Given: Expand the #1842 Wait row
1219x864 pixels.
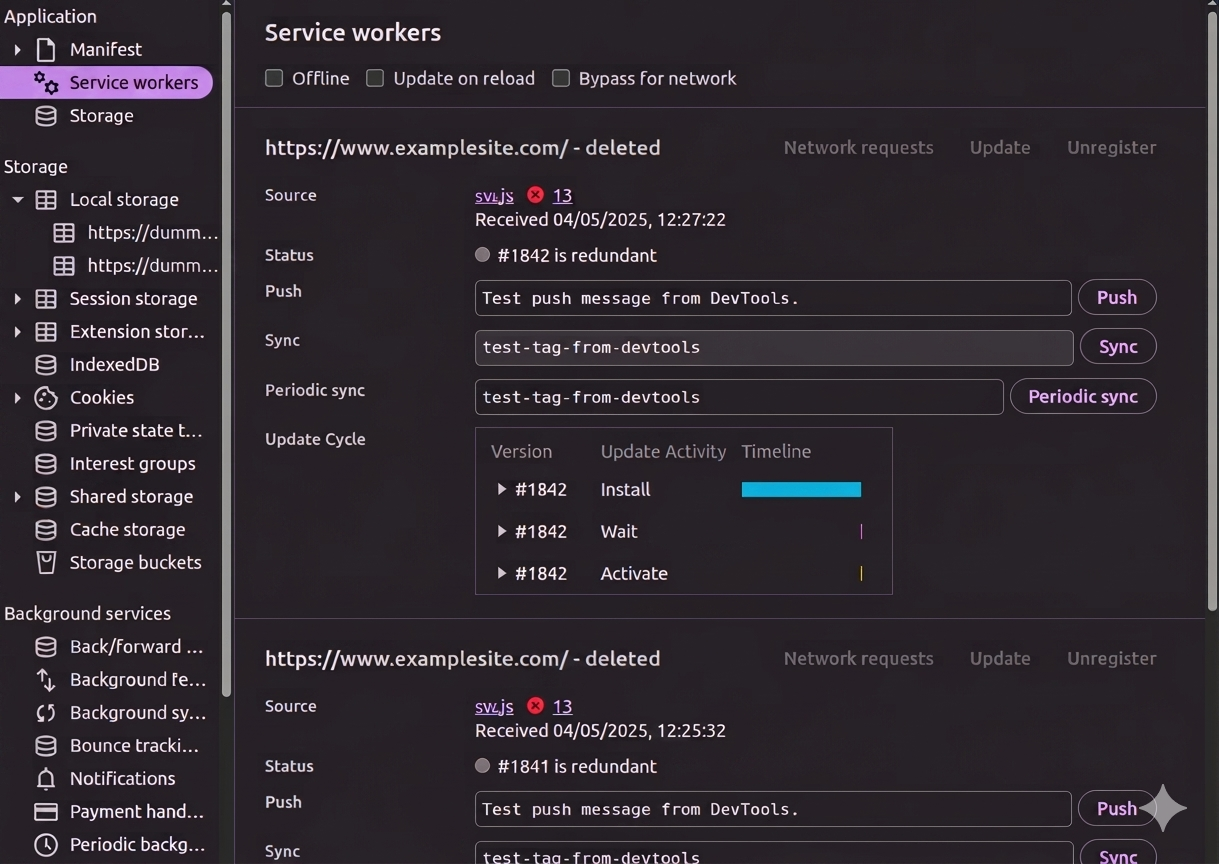Looking at the screenshot, I should [501, 531].
